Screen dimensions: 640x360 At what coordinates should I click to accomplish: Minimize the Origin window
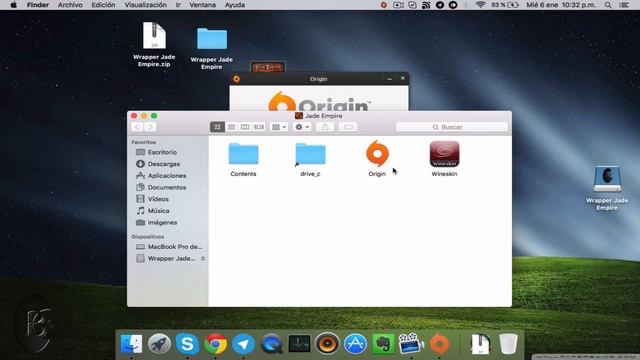389,78
